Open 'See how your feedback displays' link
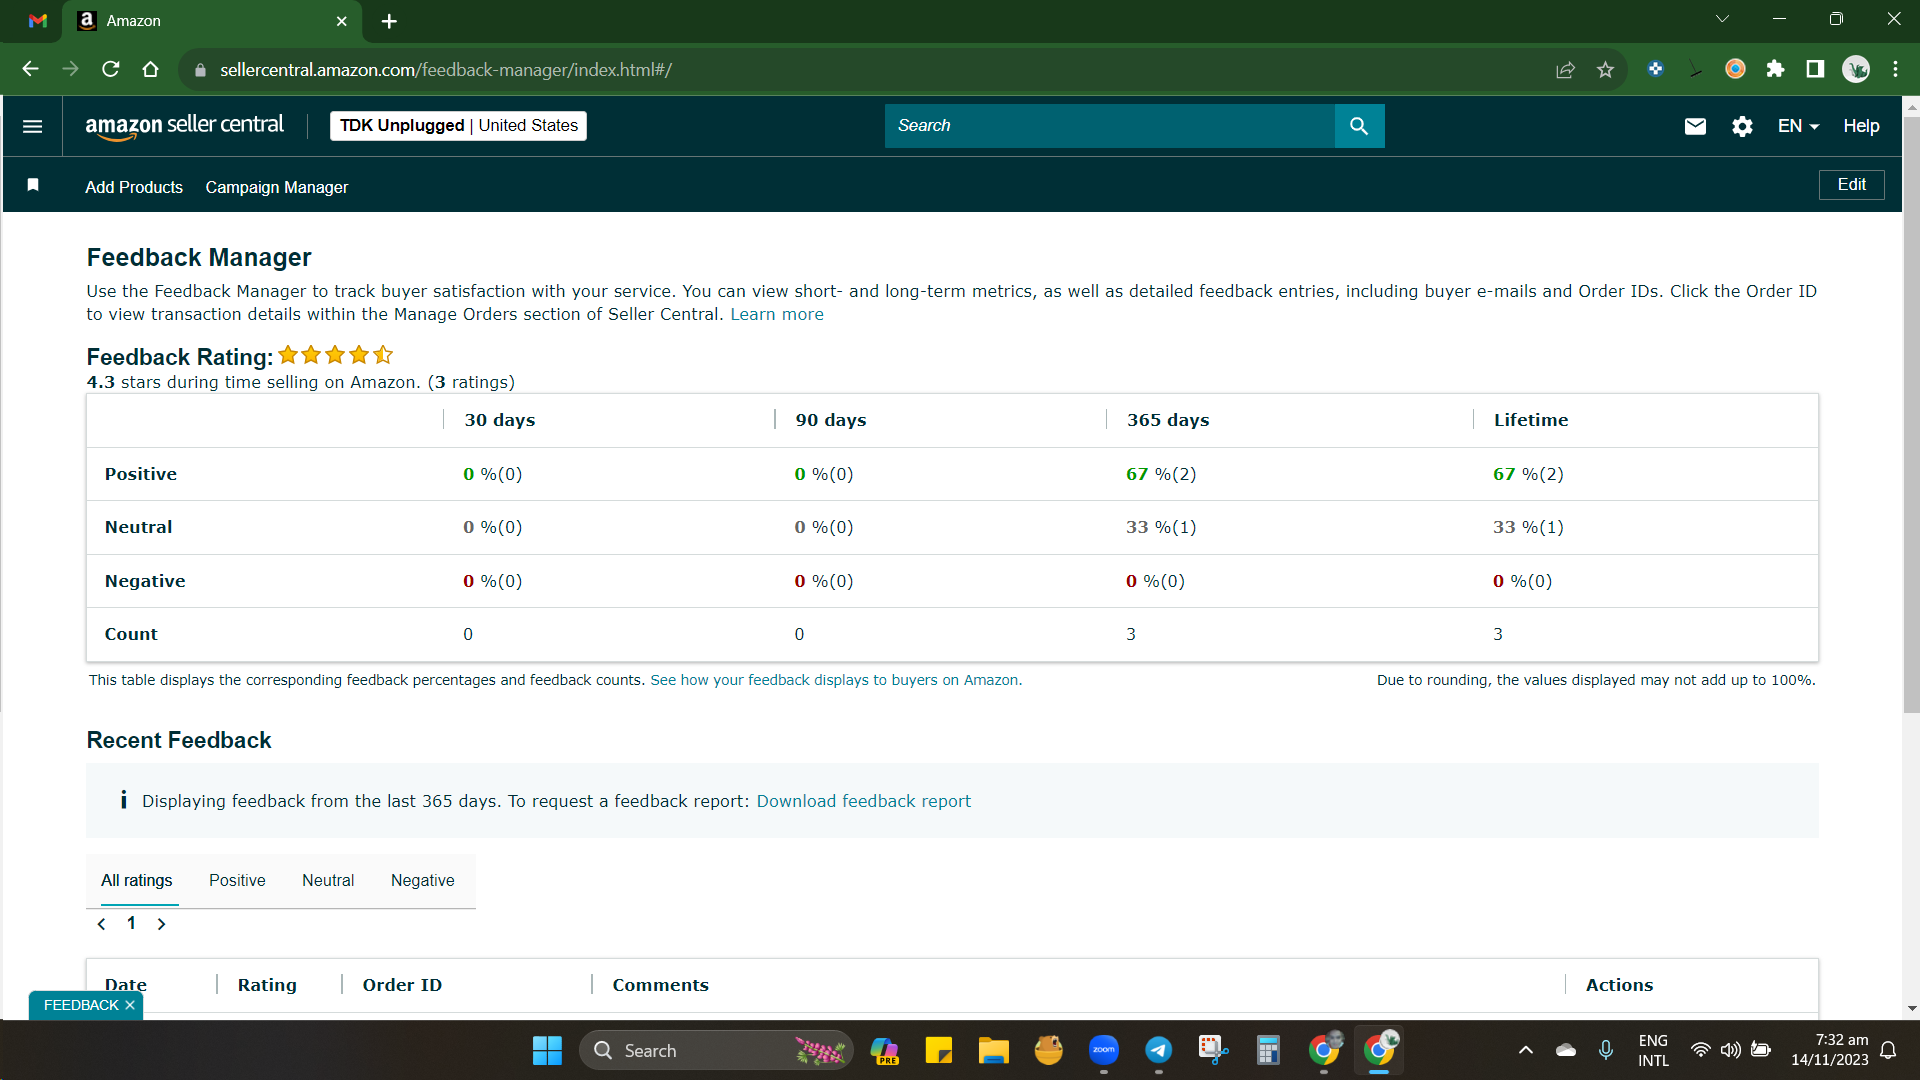 (836, 680)
